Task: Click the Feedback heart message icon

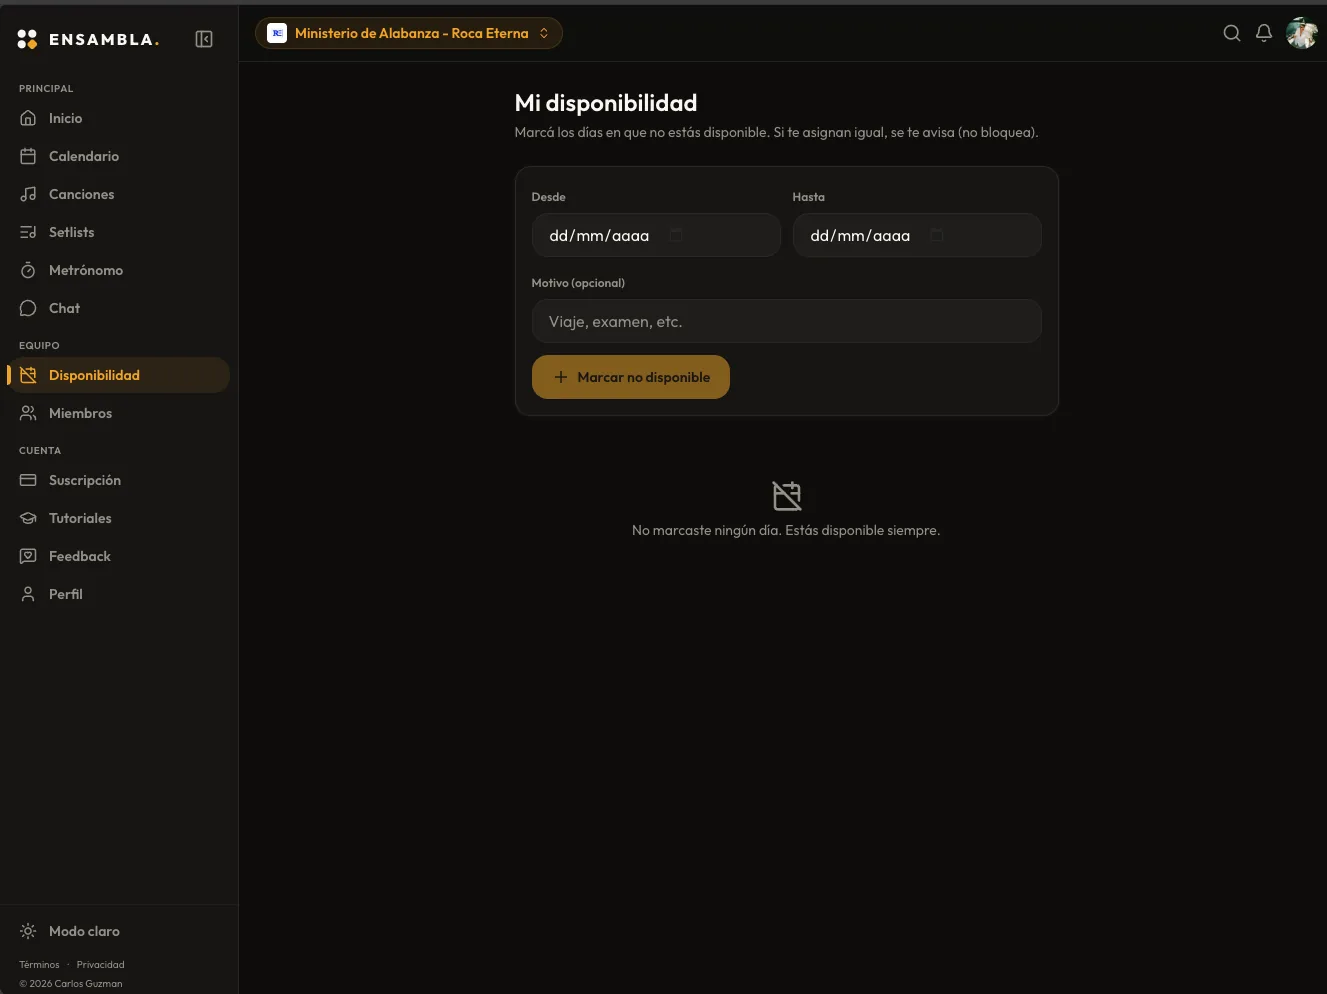Action: (28, 556)
